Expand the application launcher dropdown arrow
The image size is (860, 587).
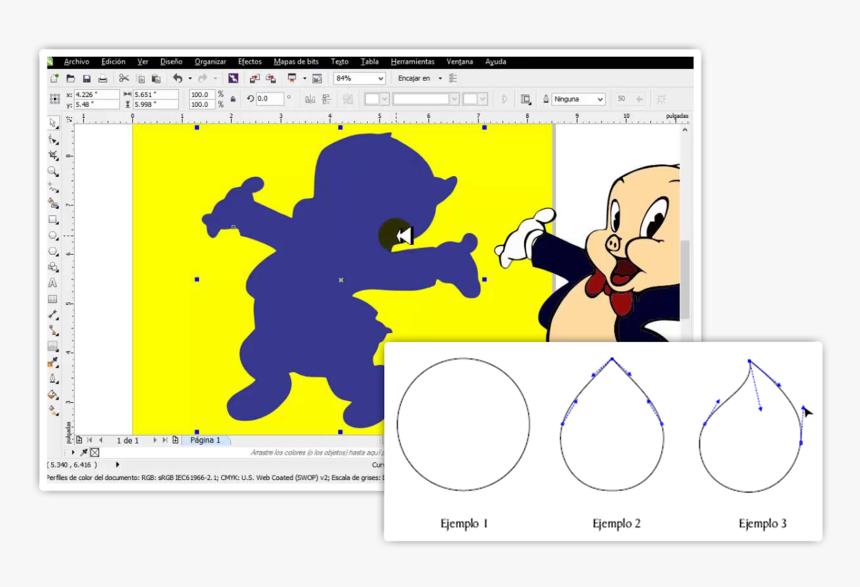click(x=304, y=78)
